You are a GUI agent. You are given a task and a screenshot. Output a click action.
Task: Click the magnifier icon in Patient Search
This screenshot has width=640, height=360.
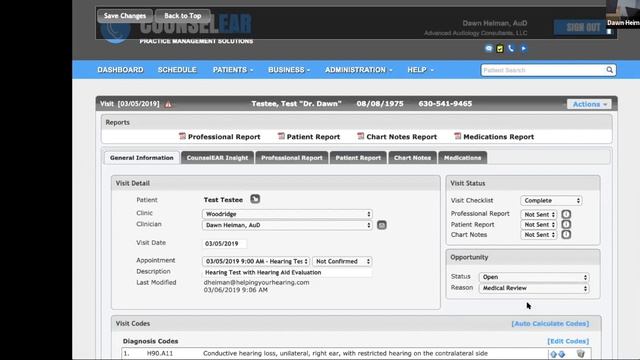609,70
